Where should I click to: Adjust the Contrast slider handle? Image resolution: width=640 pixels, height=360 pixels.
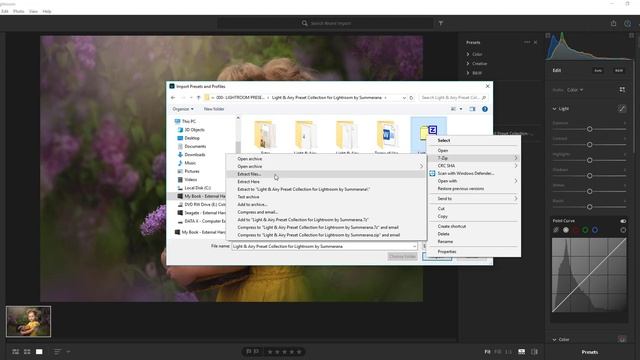(589, 144)
